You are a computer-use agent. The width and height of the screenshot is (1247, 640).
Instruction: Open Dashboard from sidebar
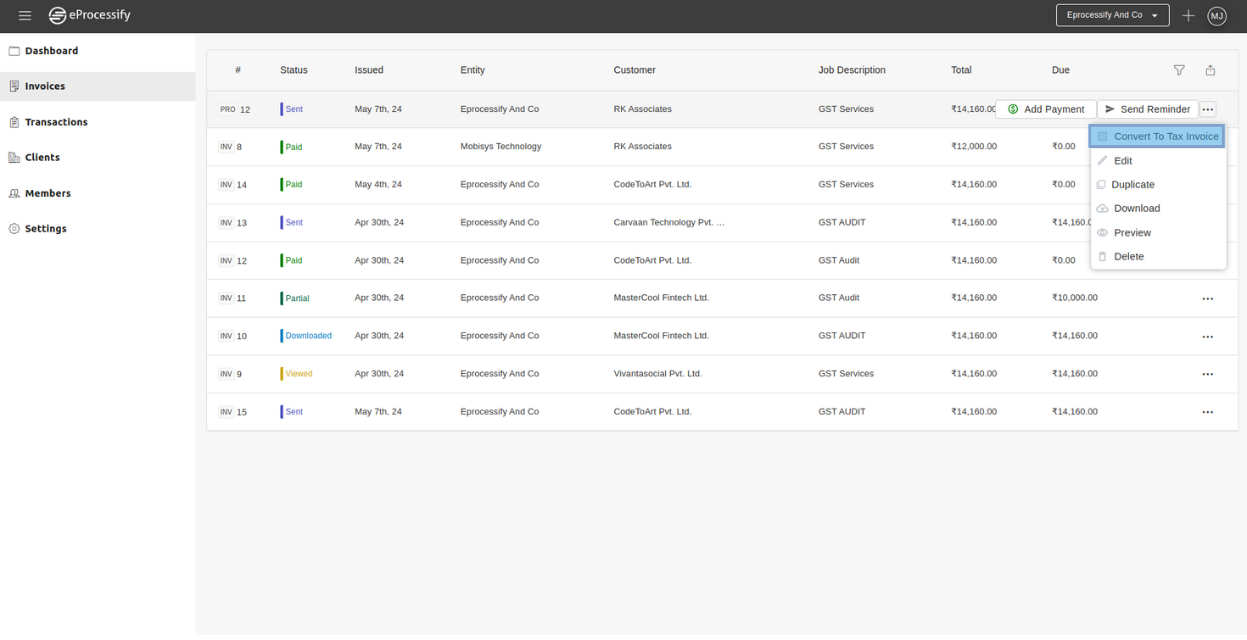[51, 51]
